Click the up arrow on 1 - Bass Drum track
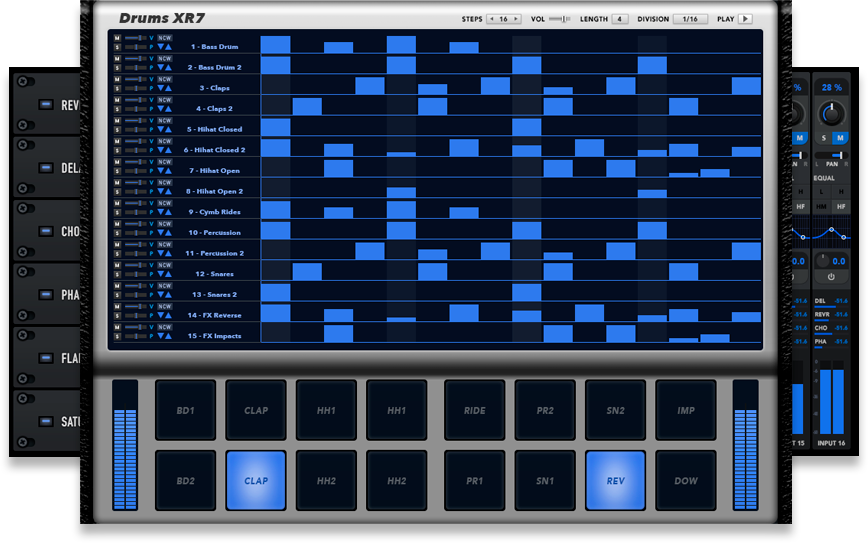 click(x=168, y=46)
